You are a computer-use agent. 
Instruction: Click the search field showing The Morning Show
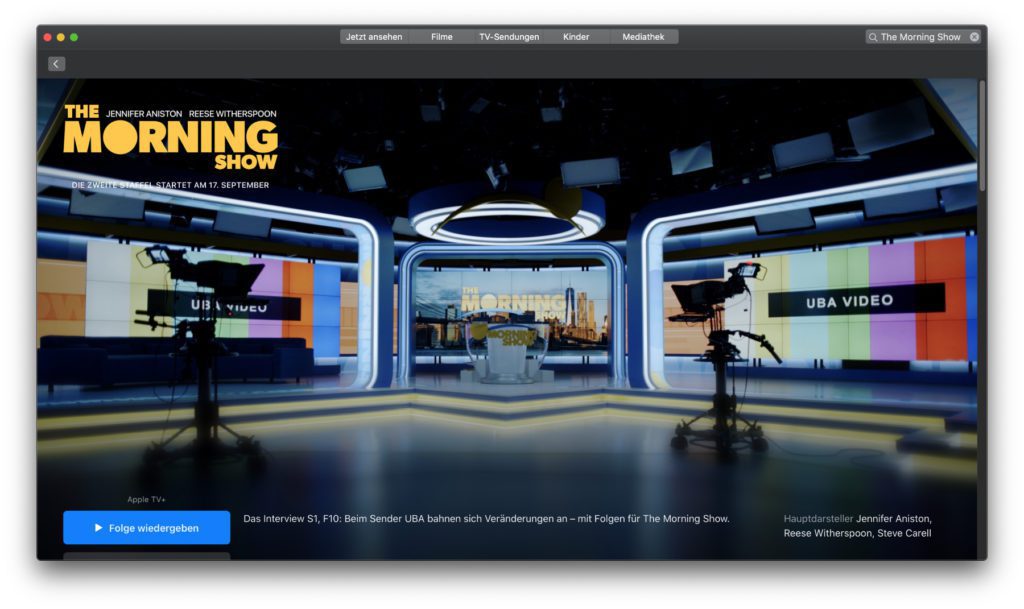920,35
